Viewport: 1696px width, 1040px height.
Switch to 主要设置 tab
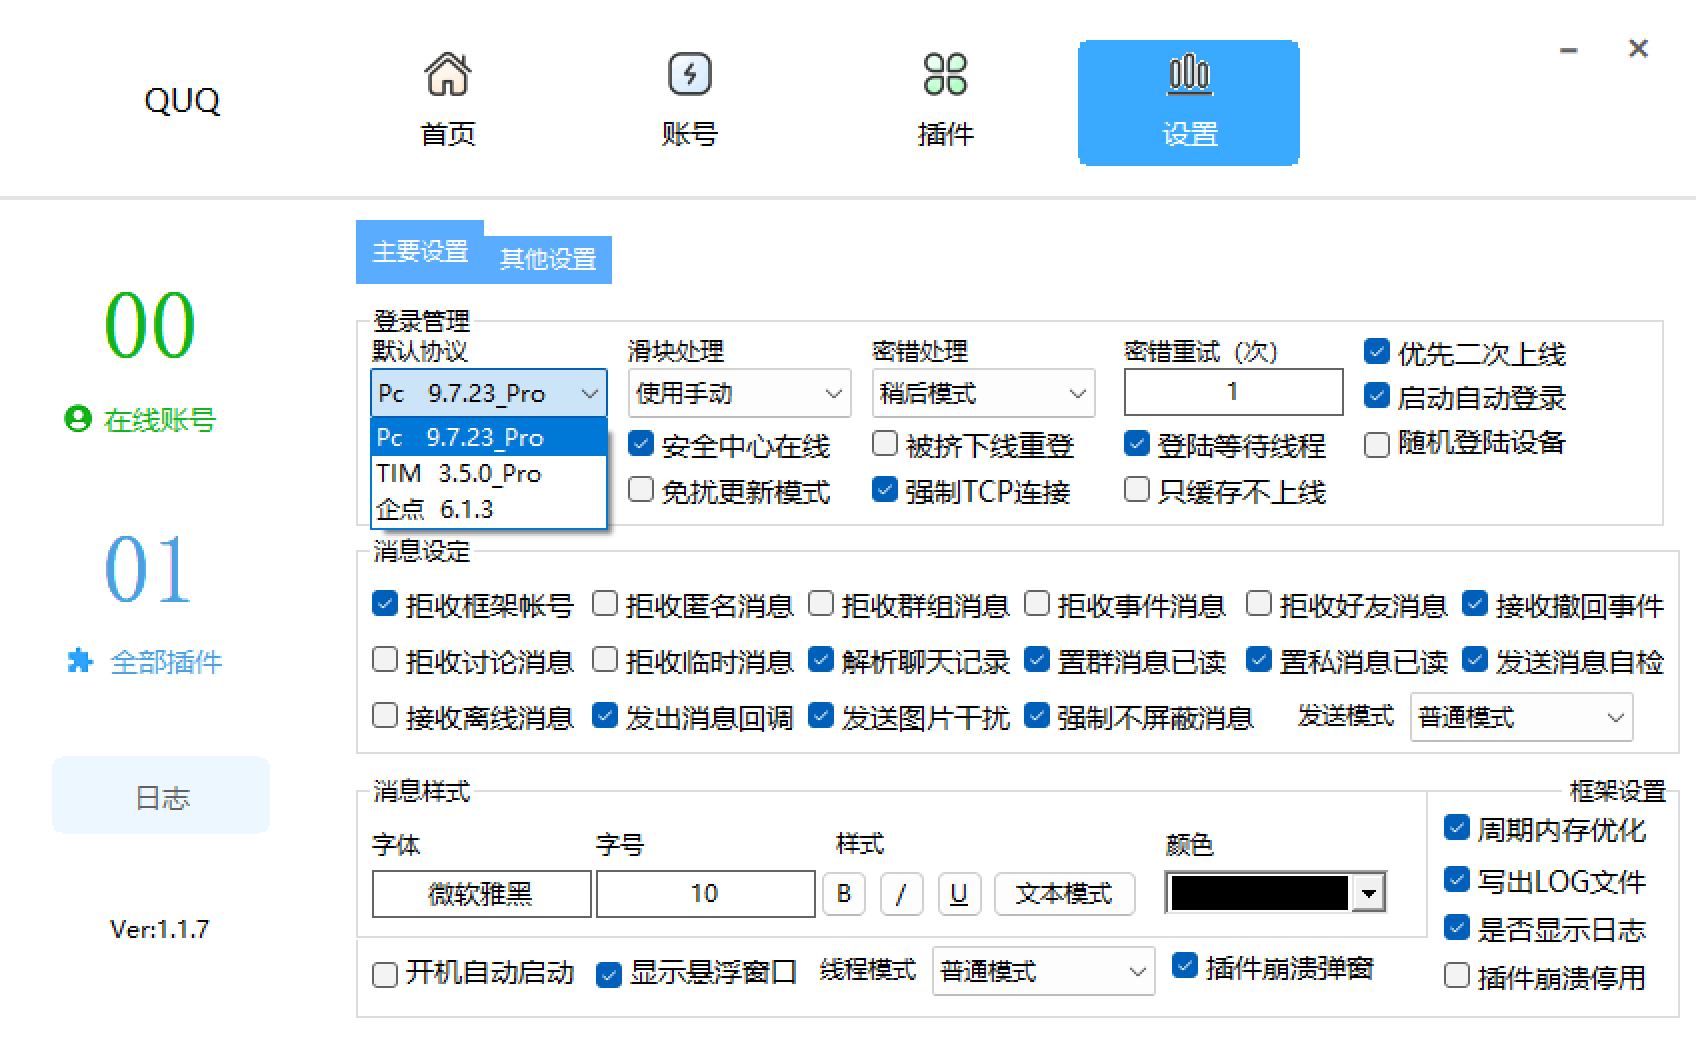420,252
